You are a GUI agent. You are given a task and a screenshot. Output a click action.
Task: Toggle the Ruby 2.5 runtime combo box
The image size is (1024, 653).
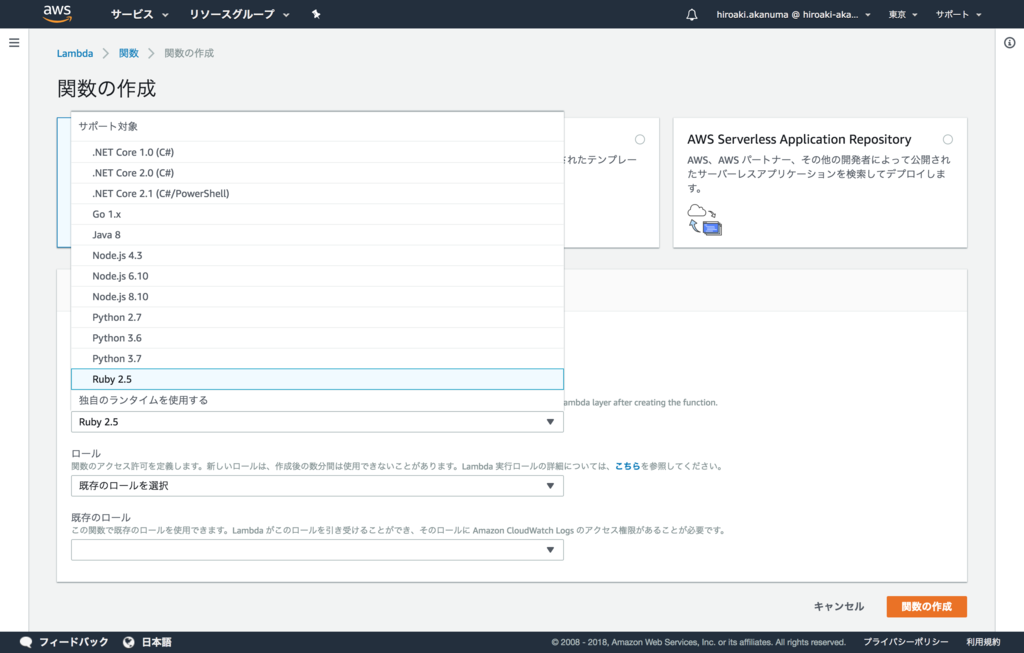pos(317,422)
